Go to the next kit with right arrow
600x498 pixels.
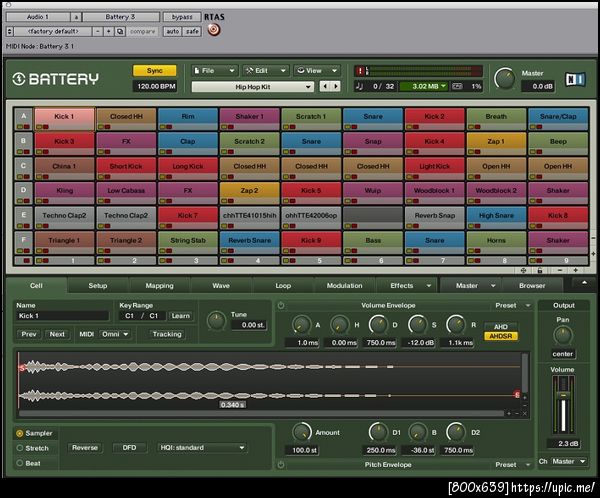point(336,86)
